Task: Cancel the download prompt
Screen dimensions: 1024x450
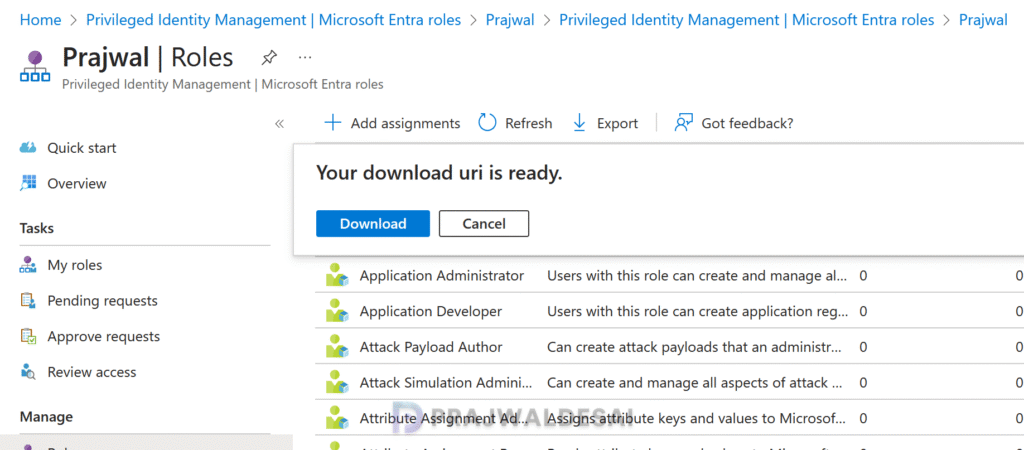Action: [x=484, y=223]
